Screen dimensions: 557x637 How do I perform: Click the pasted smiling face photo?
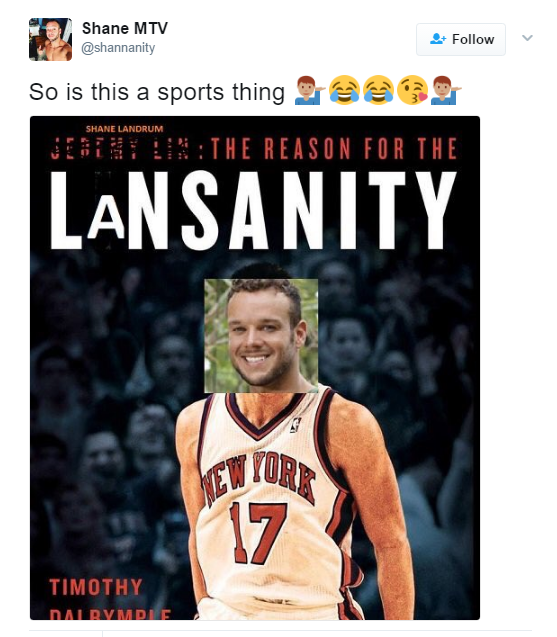tap(261, 336)
